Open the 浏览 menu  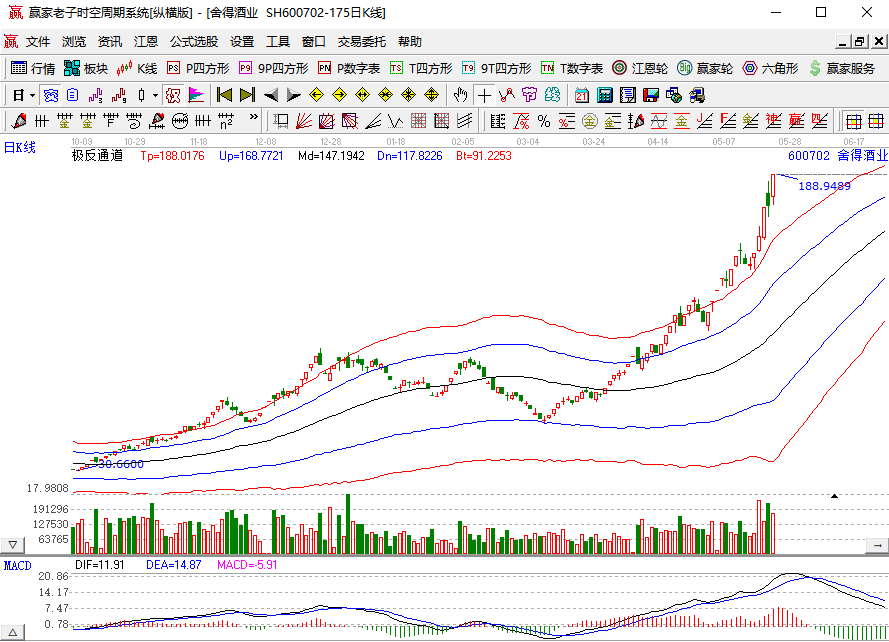tap(74, 41)
